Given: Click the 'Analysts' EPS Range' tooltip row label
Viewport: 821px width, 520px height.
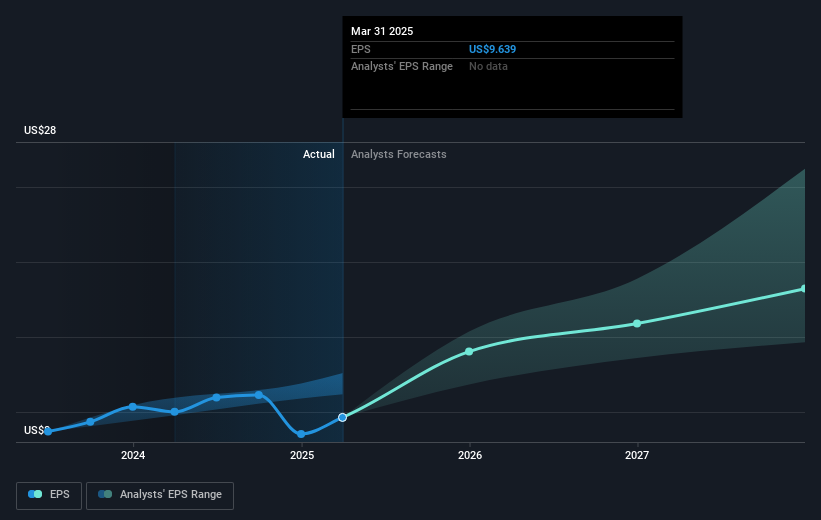Looking at the screenshot, I should [x=402, y=67].
